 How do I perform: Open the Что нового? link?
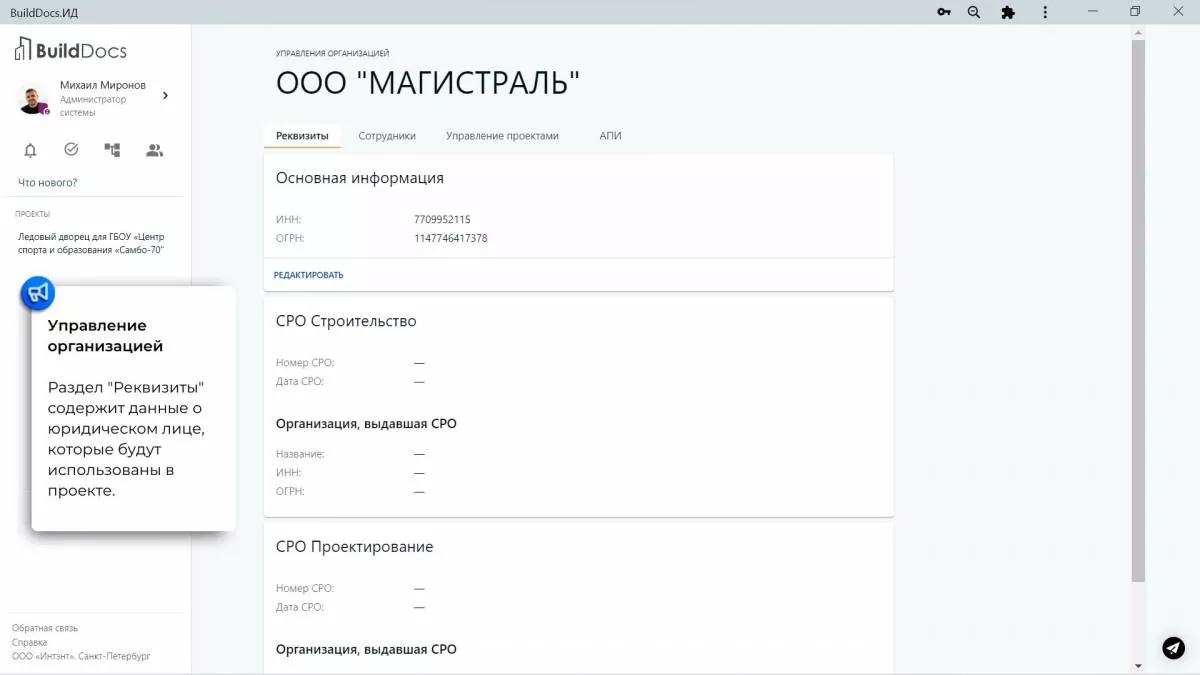point(46,182)
